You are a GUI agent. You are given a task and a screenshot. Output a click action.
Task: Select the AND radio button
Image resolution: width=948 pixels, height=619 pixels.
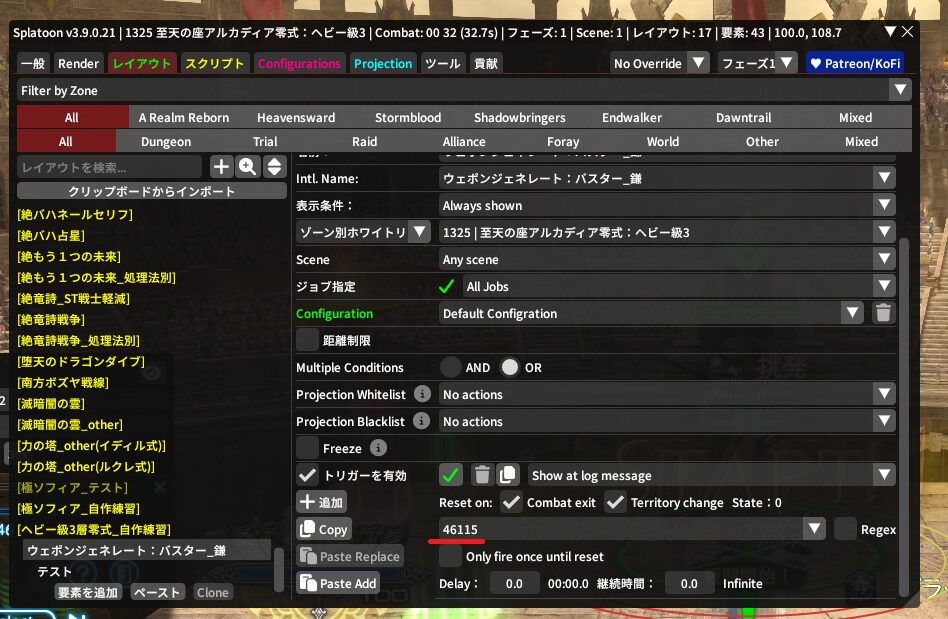[451, 367]
